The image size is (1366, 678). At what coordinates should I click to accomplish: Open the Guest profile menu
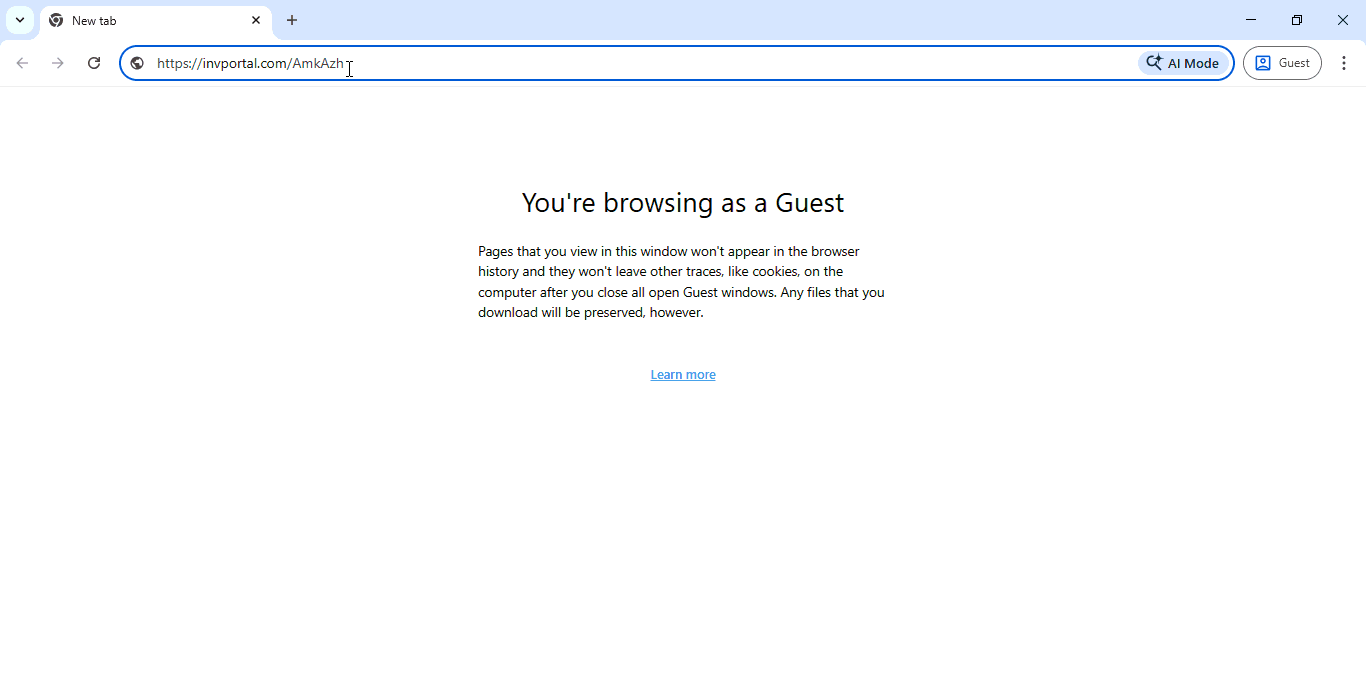point(1281,63)
